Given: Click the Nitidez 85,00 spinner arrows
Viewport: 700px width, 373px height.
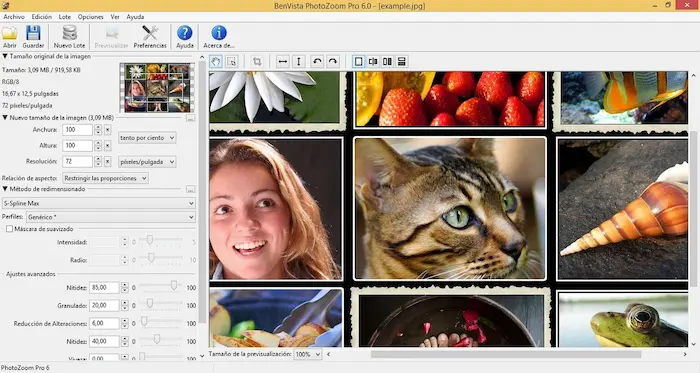Looking at the screenshot, I should 125,288.
